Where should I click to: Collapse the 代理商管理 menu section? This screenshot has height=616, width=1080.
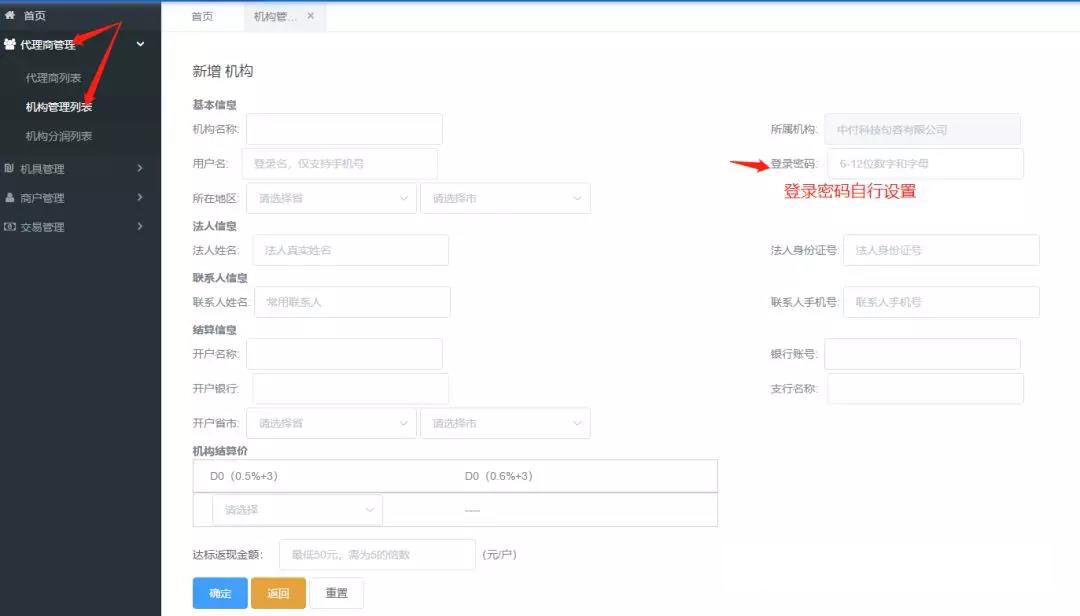tap(140, 44)
